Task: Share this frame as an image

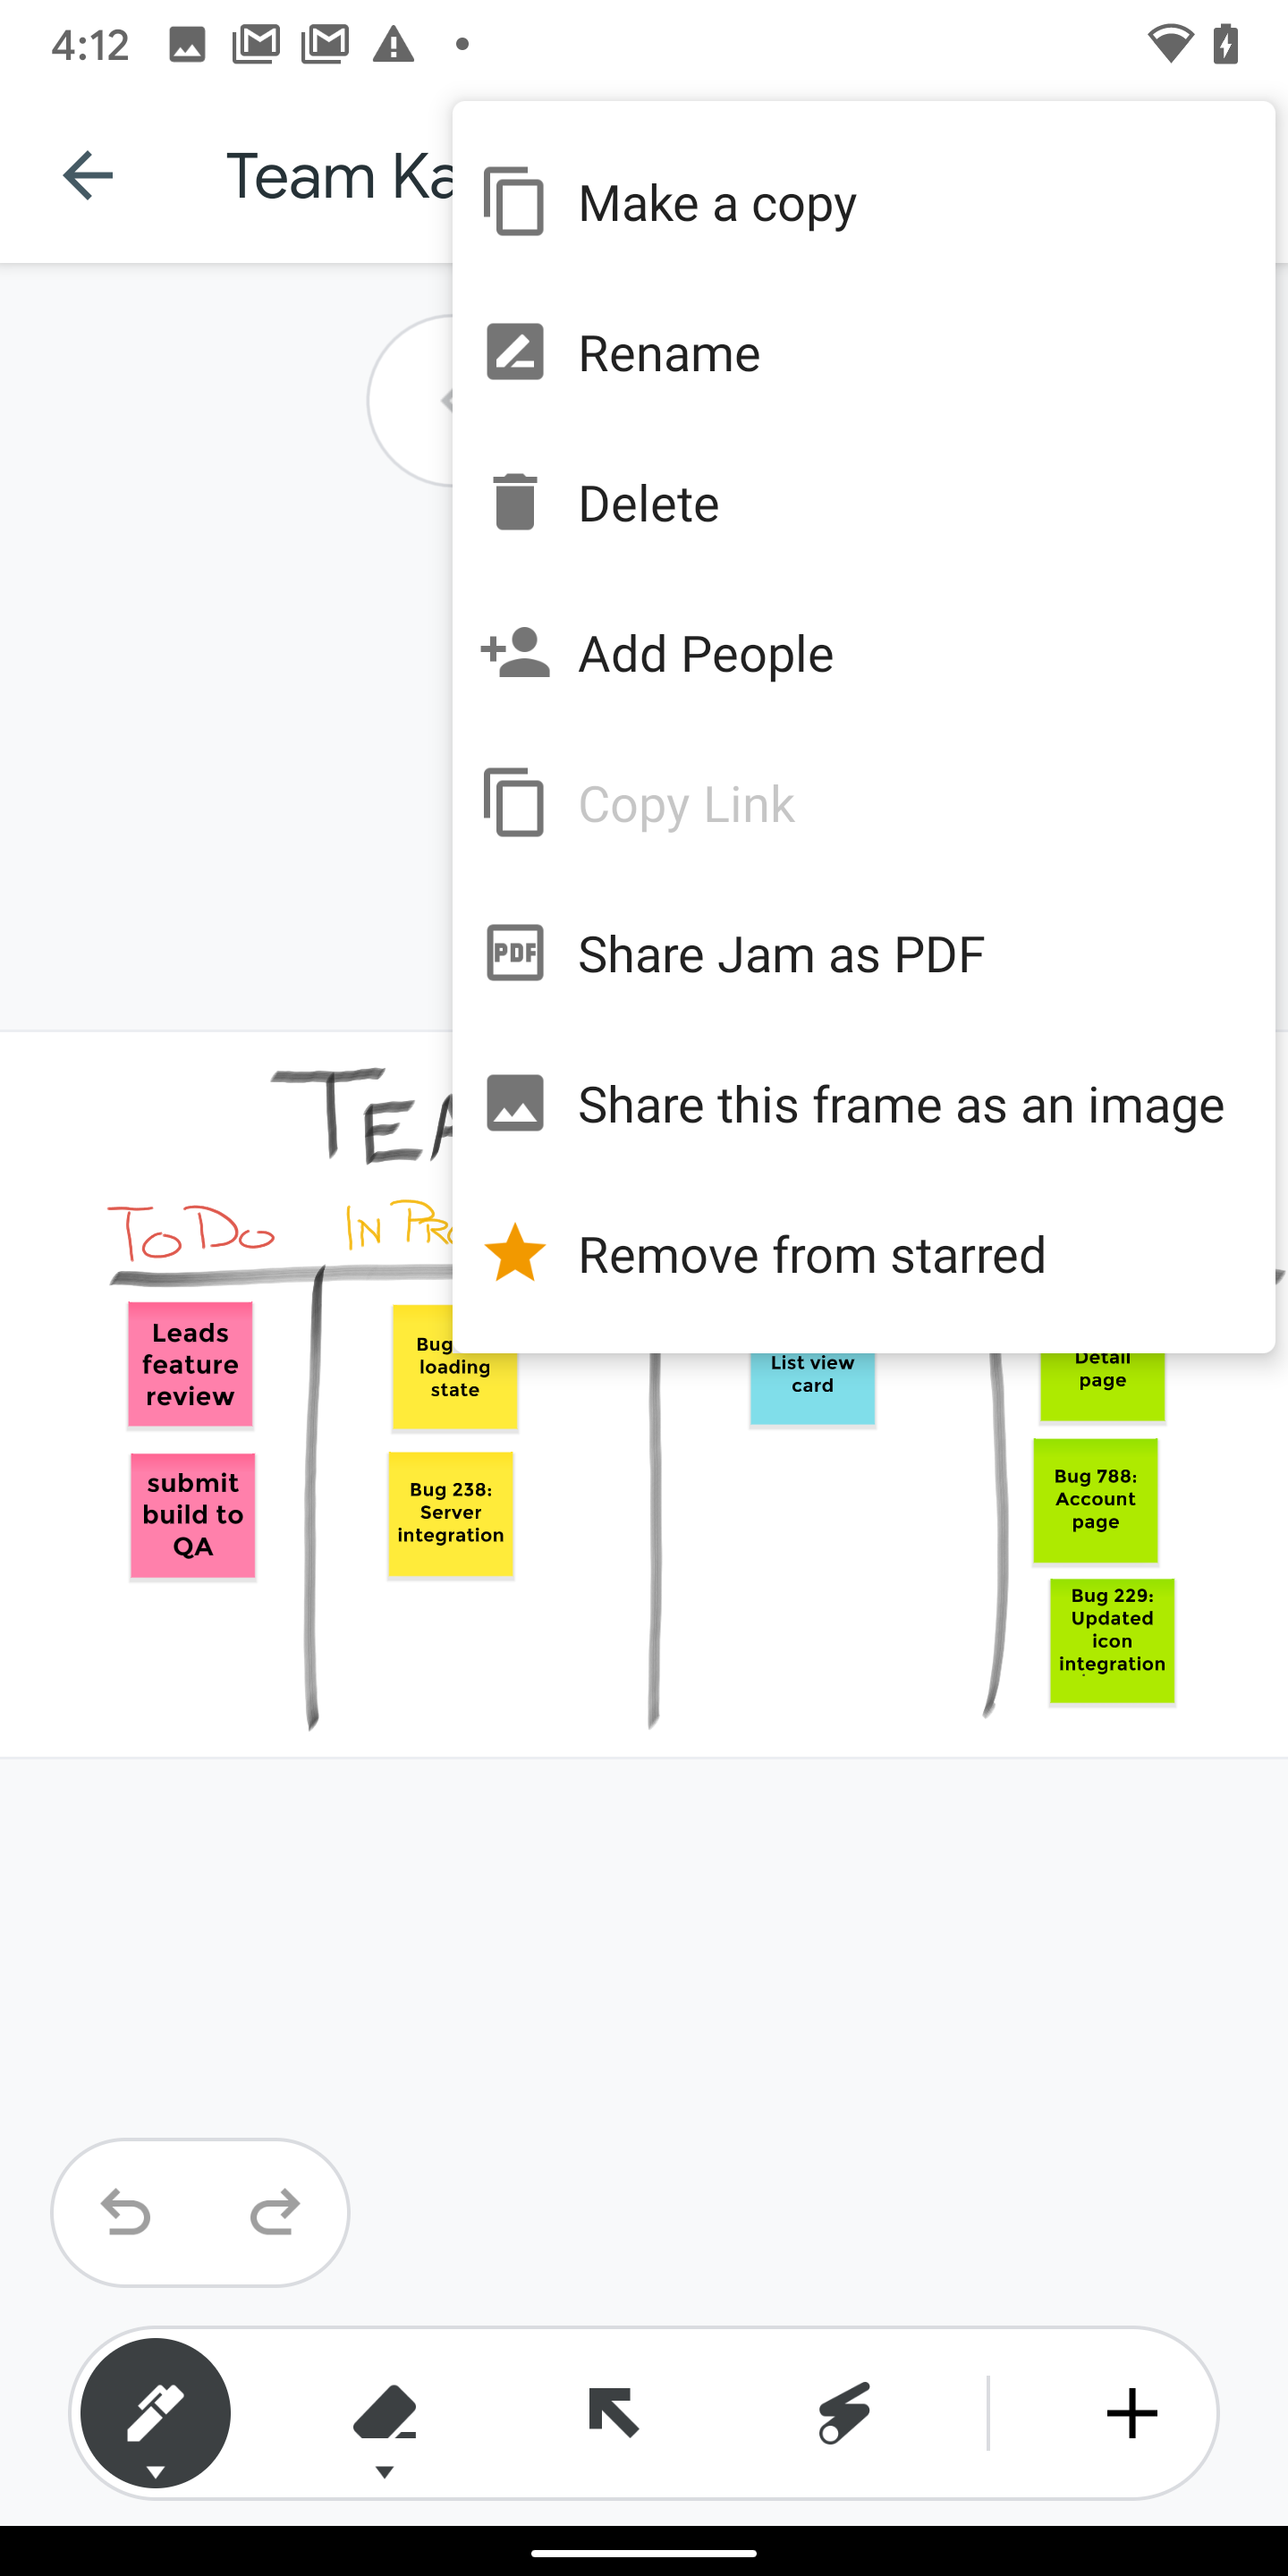Action: click(x=901, y=1104)
